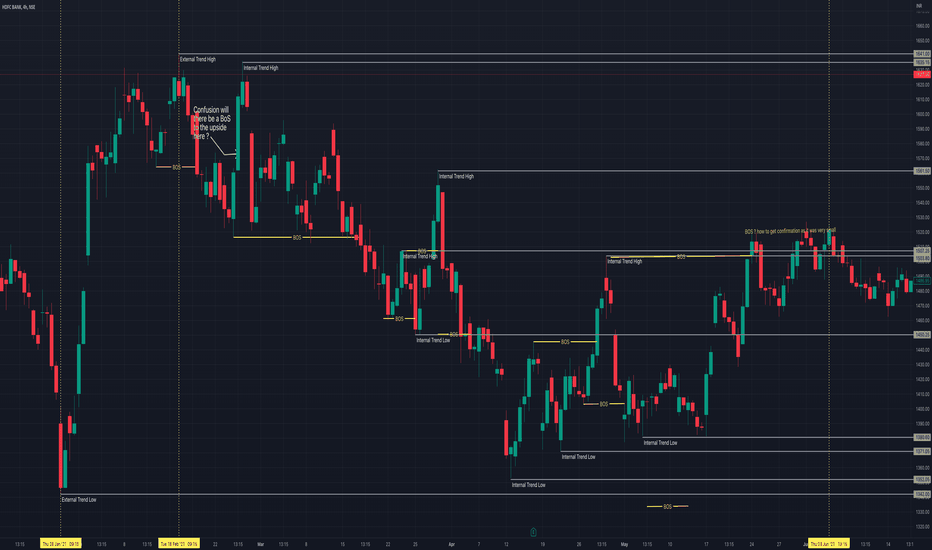Click the Mar label on the time axis
The width and height of the screenshot is (932, 550).
click(x=260, y=544)
